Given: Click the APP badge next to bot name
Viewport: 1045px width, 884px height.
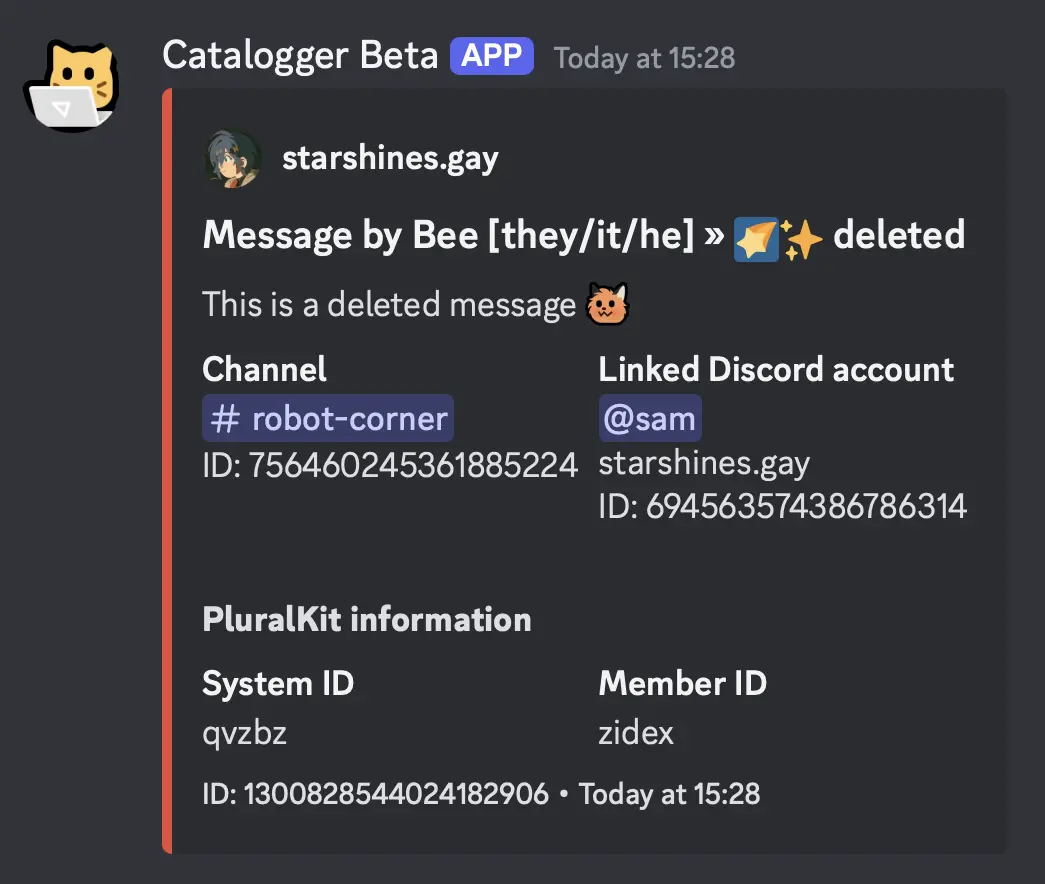Looking at the screenshot, I should coord(491,56).
